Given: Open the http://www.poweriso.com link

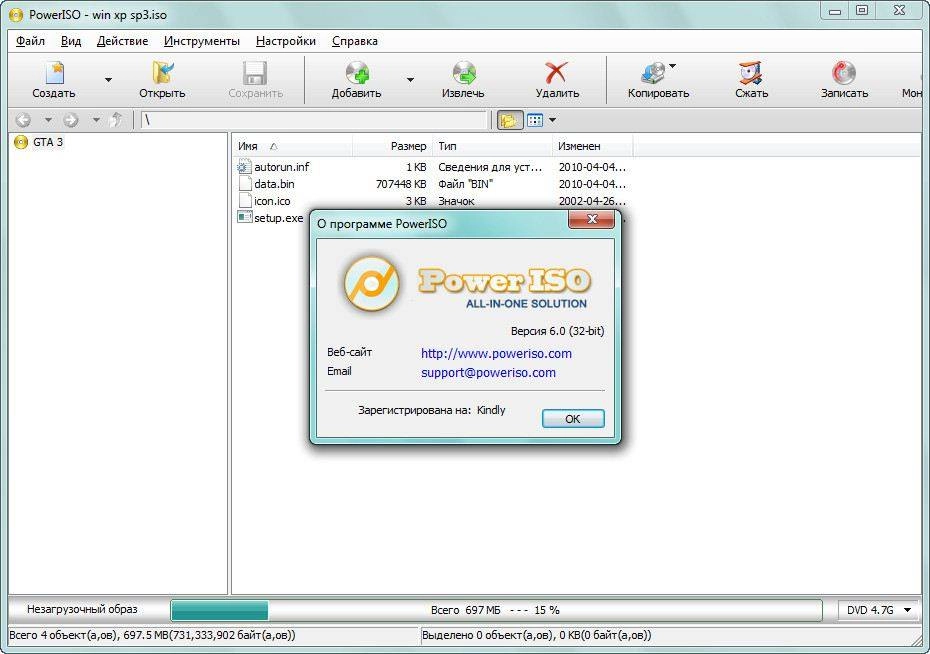Looking at the screenshot, I should point(496,354).
